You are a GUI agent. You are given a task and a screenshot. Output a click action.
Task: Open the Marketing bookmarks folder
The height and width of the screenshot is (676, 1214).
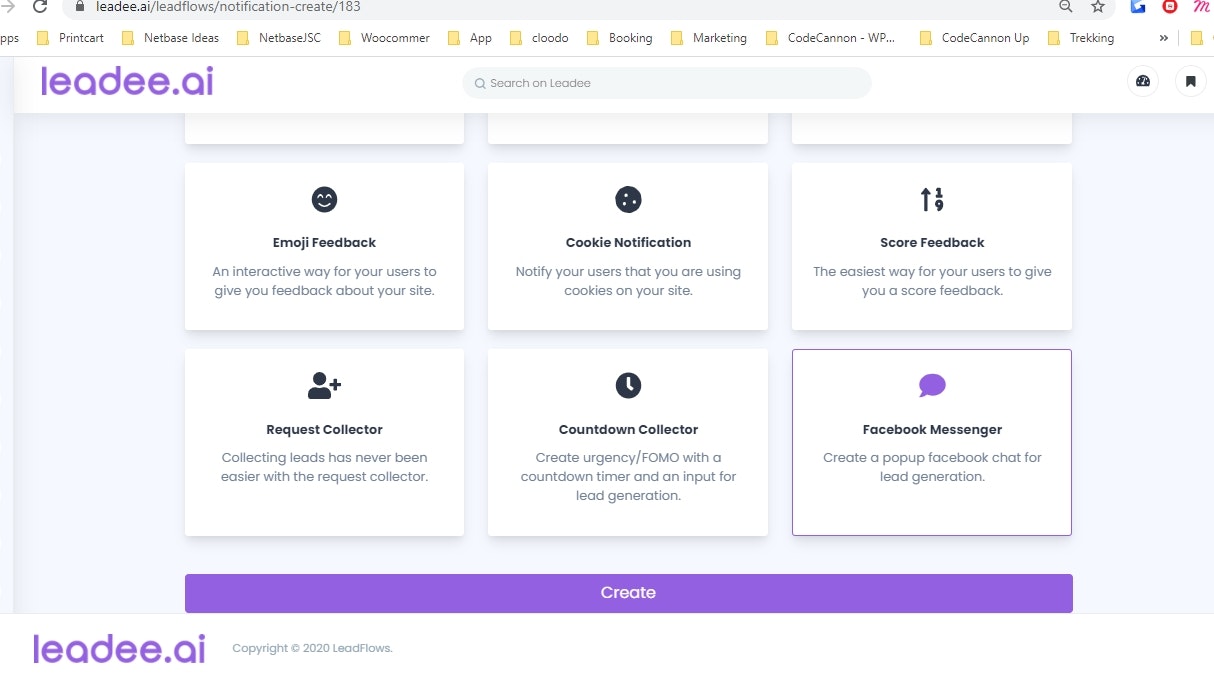coord(719,38)
